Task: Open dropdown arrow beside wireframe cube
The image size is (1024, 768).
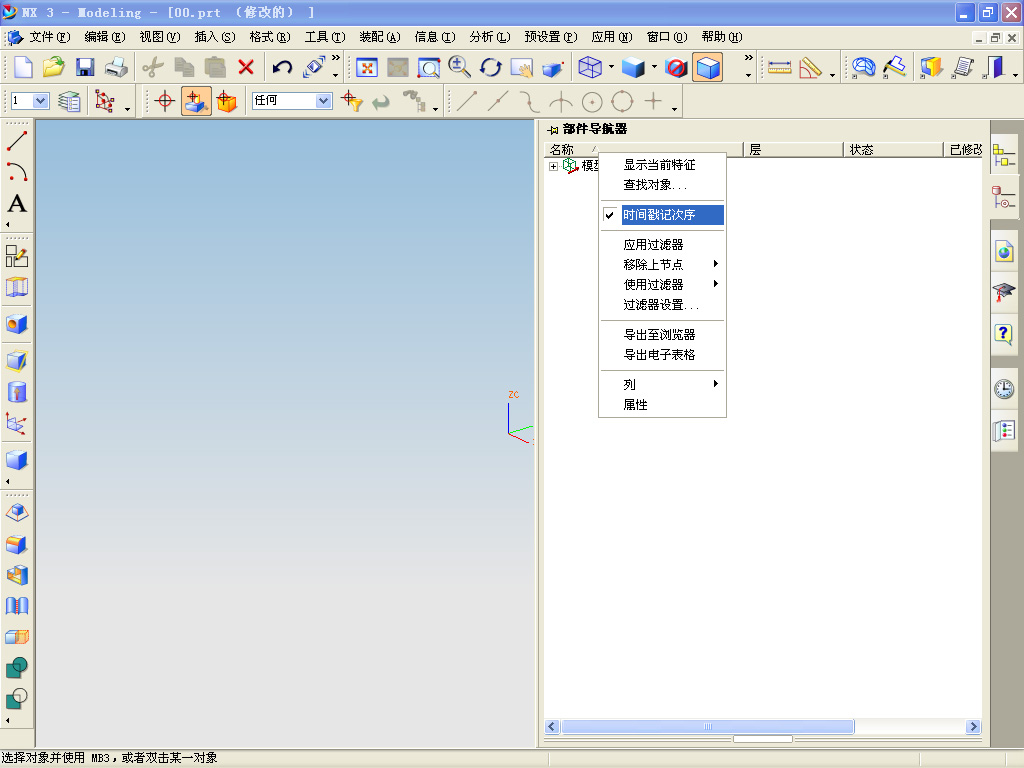Action: pyautogui.click(x=611, y=67)
